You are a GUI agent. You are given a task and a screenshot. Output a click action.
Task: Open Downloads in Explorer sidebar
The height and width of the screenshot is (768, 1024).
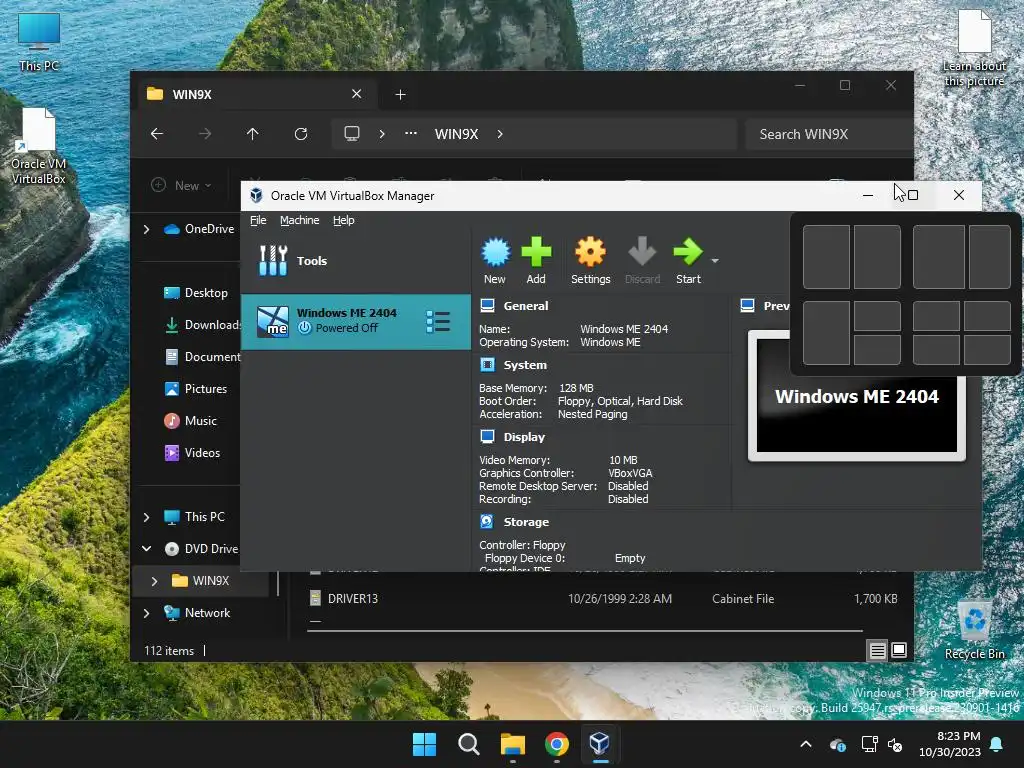(202, 325)
